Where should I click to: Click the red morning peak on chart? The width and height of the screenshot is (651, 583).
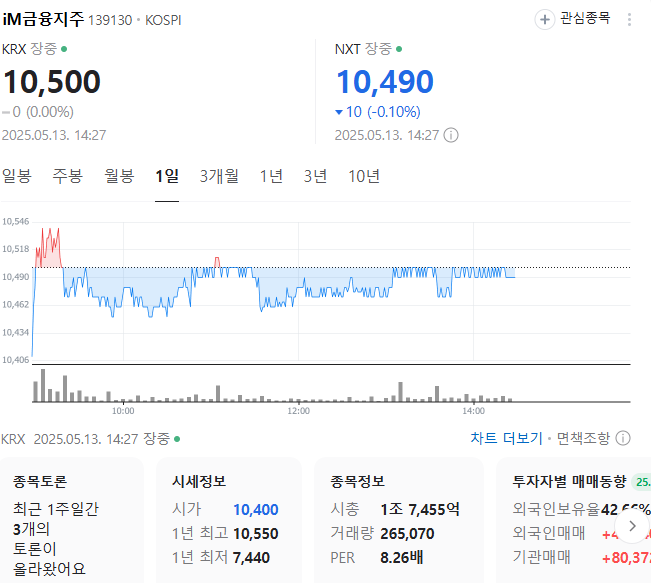[x=49, y=247]
